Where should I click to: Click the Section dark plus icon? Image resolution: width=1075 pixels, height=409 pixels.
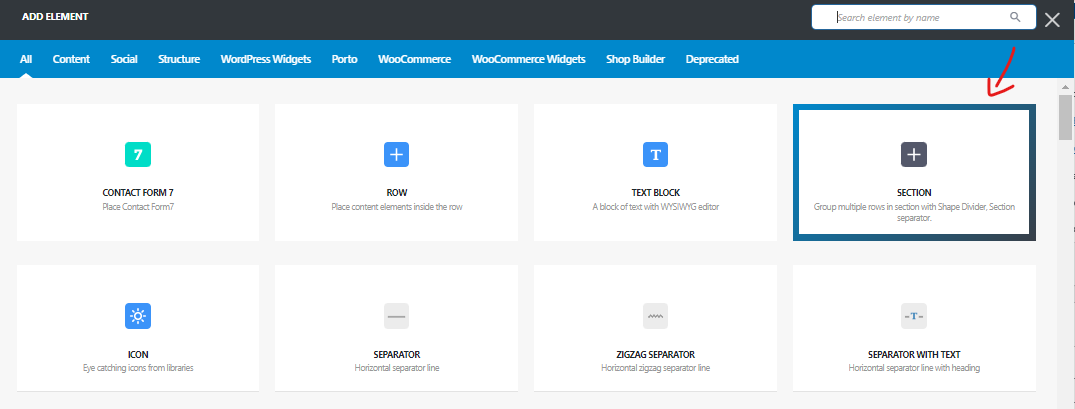click(914, 154)
